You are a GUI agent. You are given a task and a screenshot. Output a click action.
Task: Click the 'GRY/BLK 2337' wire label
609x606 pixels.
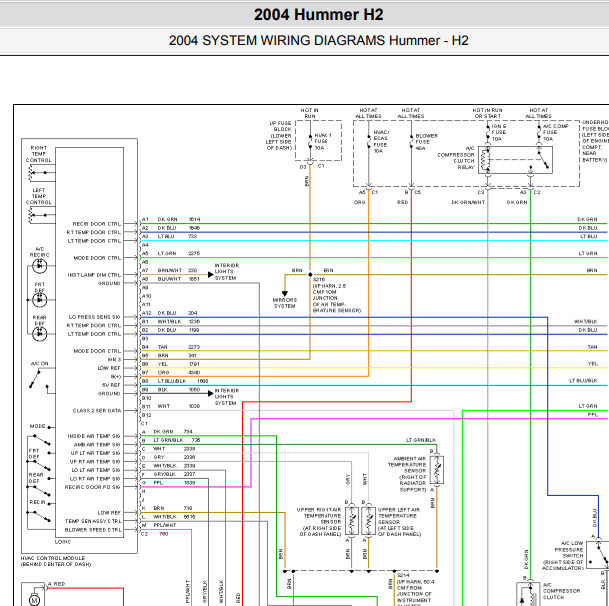[x=174, y=474]
